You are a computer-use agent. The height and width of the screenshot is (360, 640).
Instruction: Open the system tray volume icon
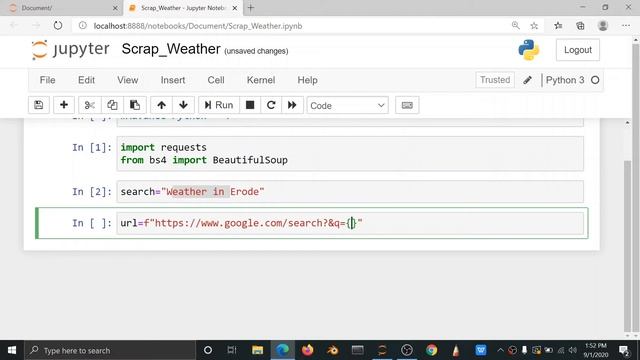tap(573, 350)
